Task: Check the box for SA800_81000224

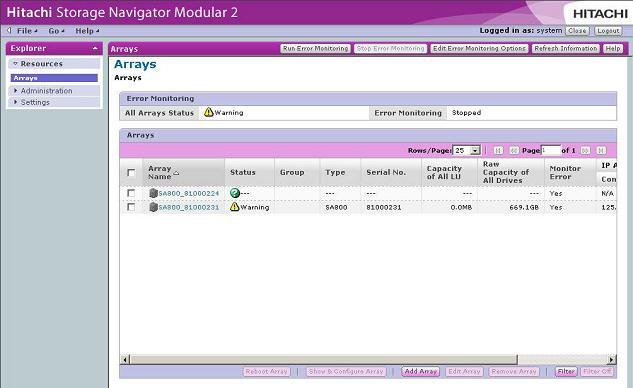Action: click(x=131, y=193)
